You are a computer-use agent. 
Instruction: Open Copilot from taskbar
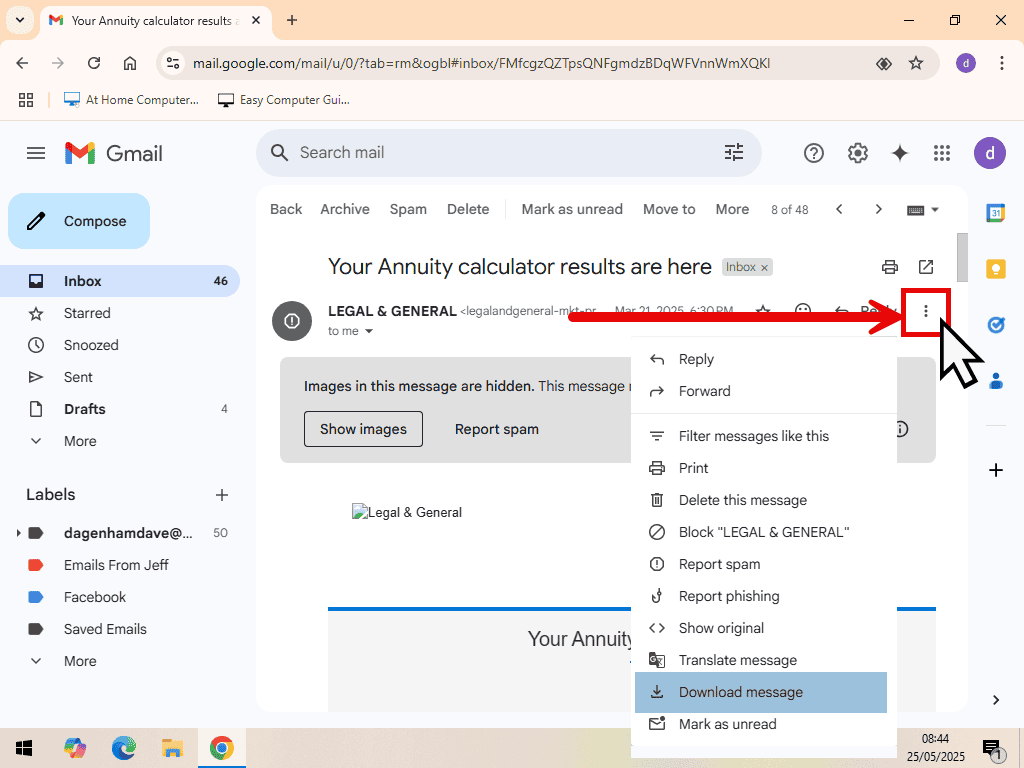(74, 748)
